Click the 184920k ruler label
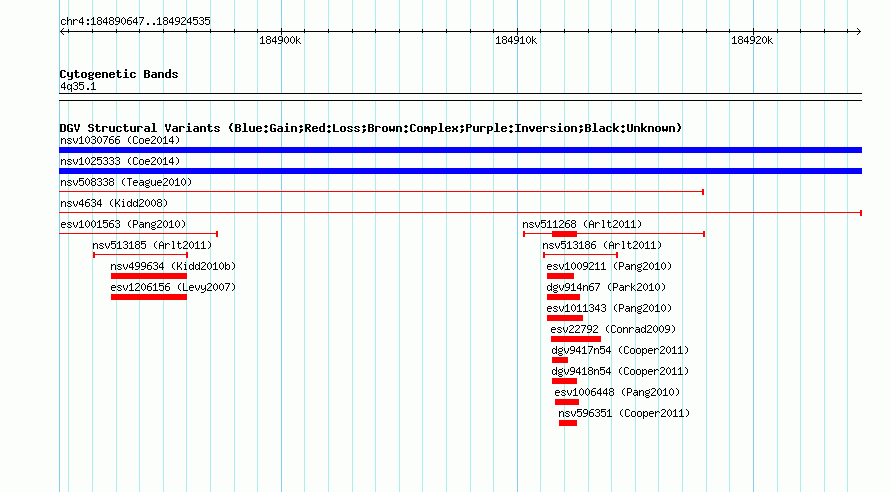Image resolution: width=890 pixels, height=492 pixels. coord(752,40)
